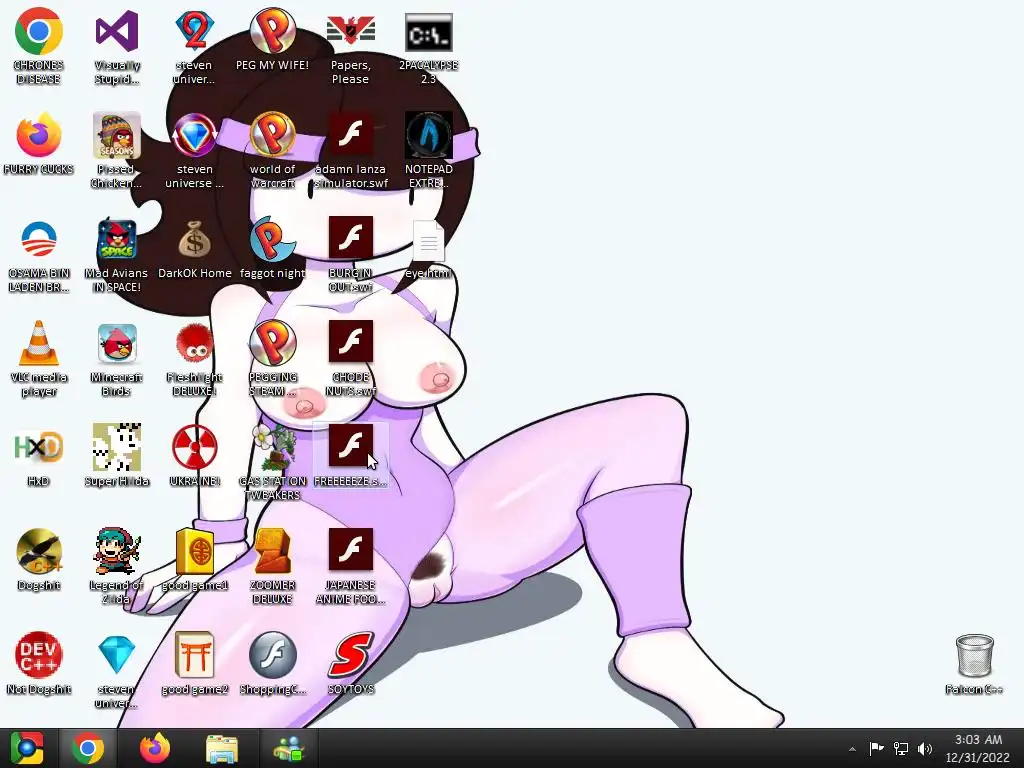Screen dimensions: 1024x768
Task: Click the Start button on the taskbar
Action: (27, 748)
